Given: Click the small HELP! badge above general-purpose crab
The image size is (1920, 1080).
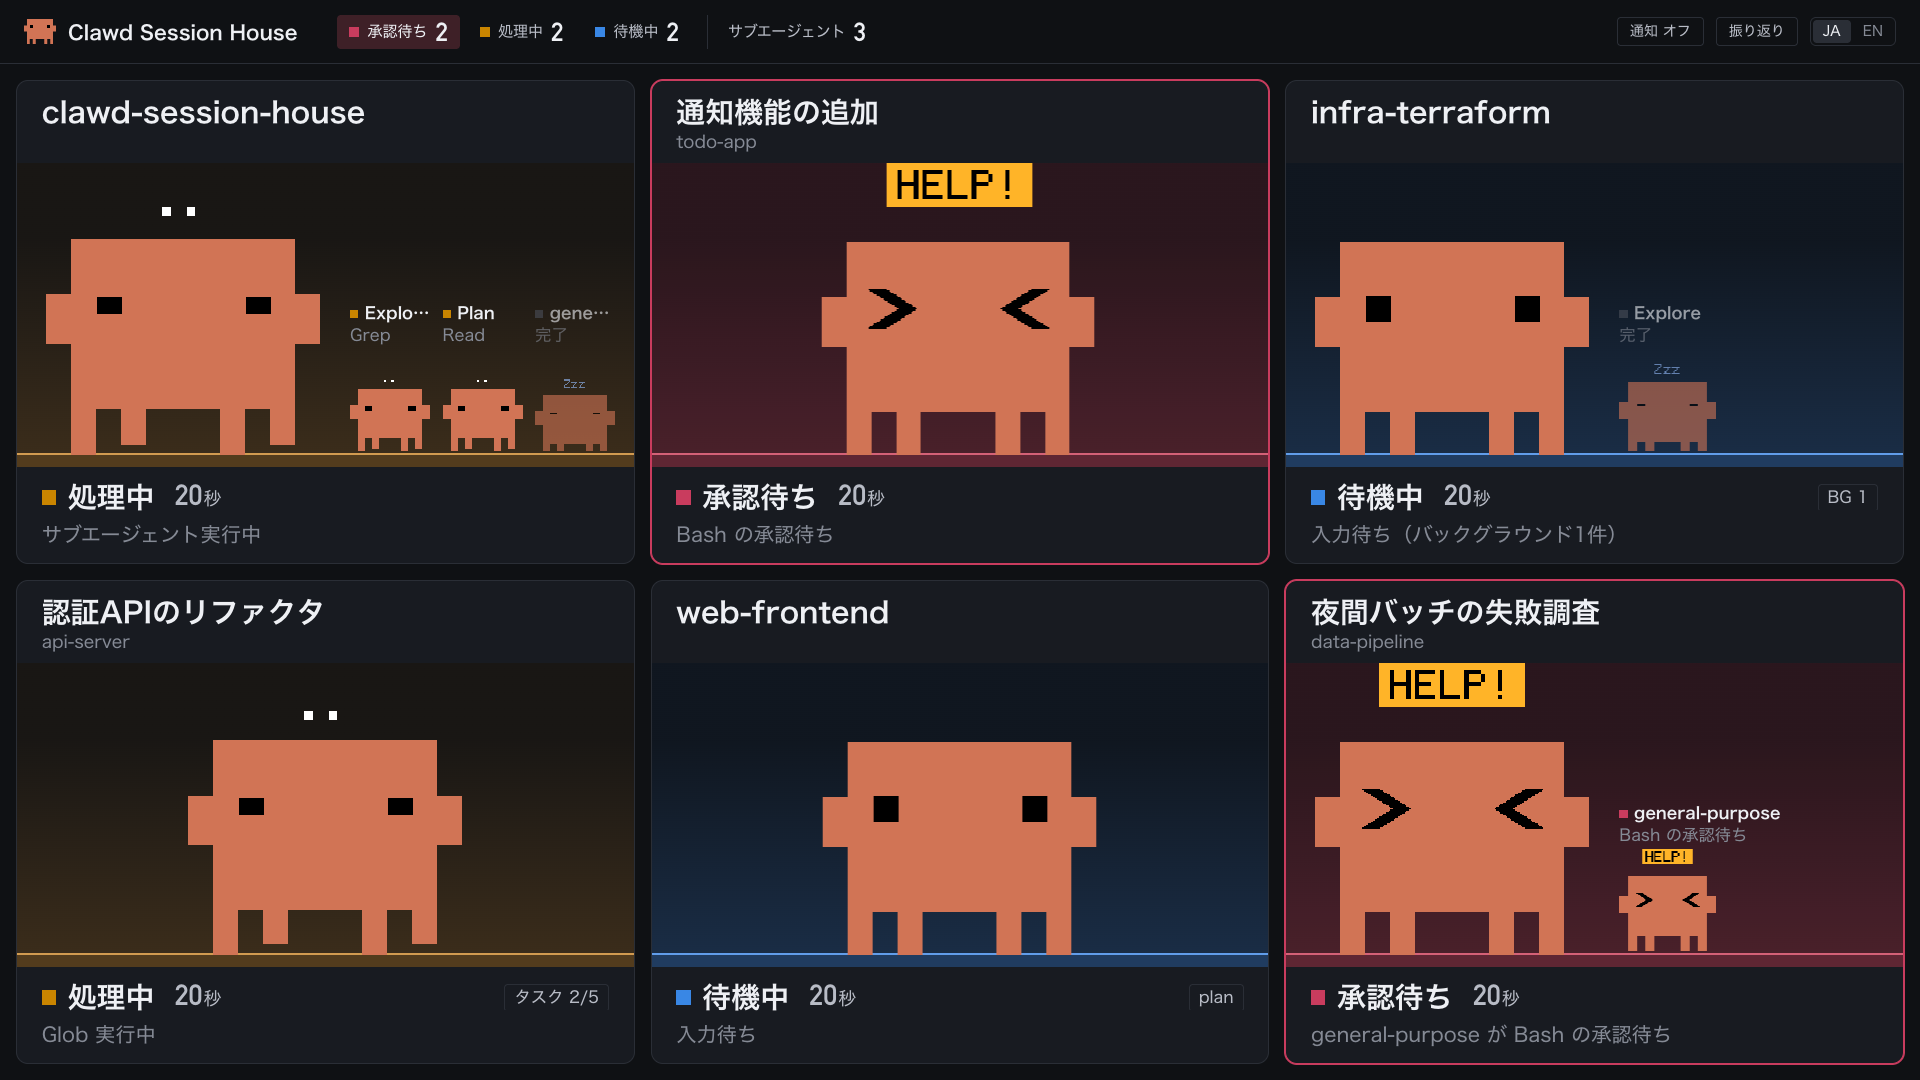Looking at the screenshot, I should [1667, 857].
